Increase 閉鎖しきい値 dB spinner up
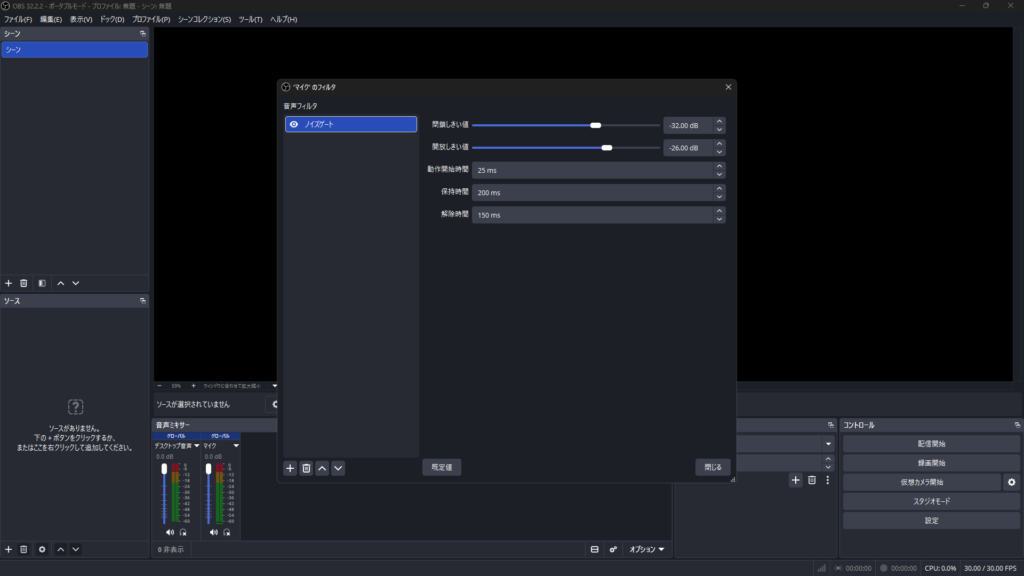The image size is (1024, 576). click(x=719, y=121)
